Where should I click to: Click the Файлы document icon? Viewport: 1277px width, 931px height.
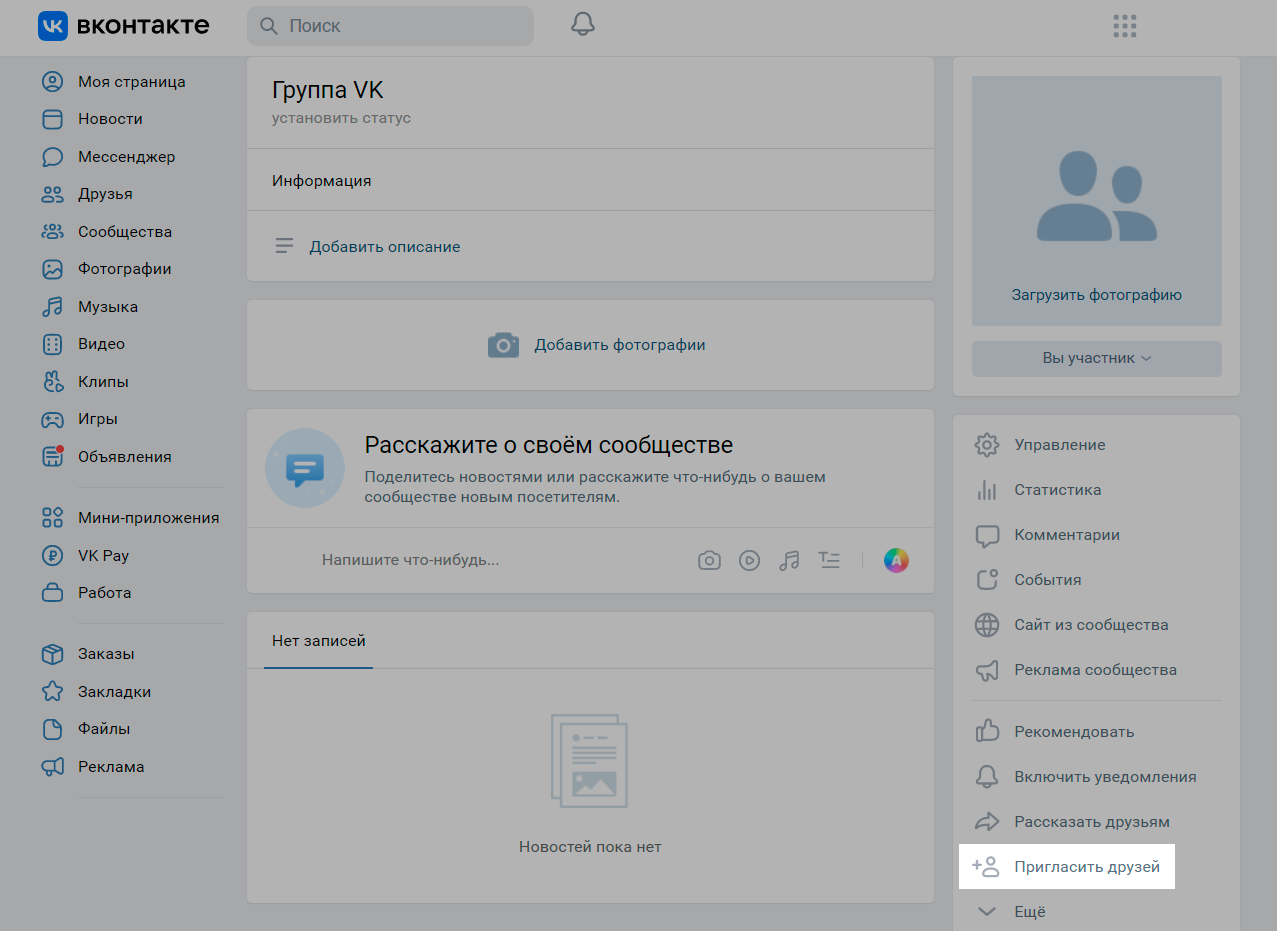(52, 729)
